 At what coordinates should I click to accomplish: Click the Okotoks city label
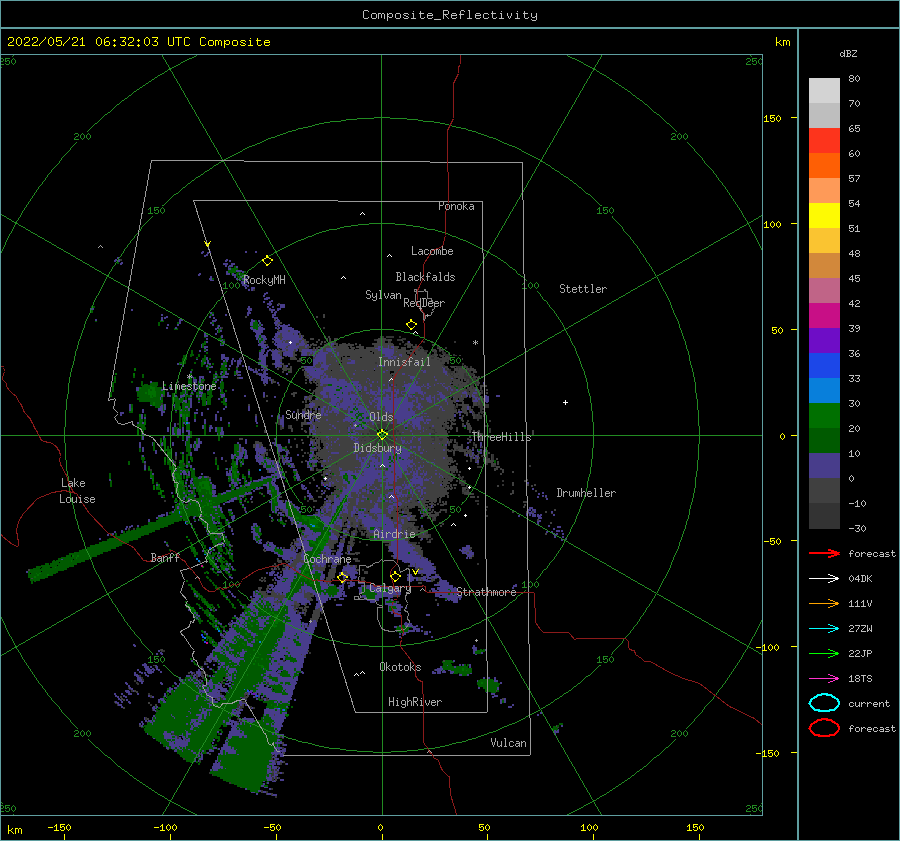pos(400,666)
